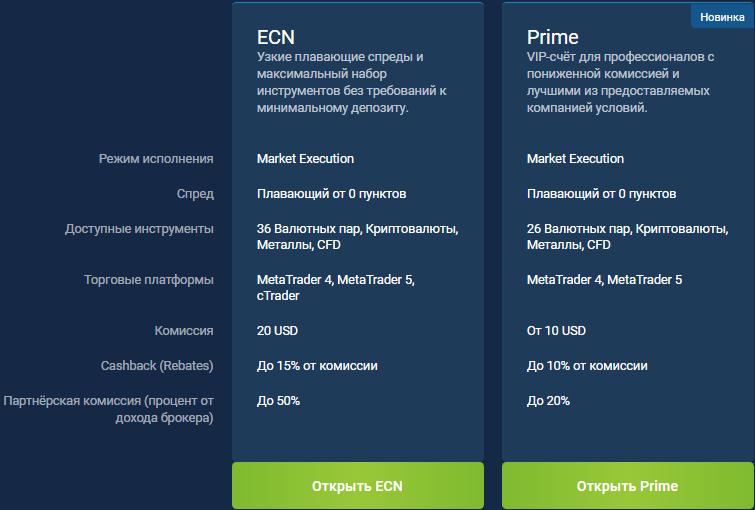
Task: Click the green "Открыть Prime" button
Action: pyautogui.click(x=627, y=486)
